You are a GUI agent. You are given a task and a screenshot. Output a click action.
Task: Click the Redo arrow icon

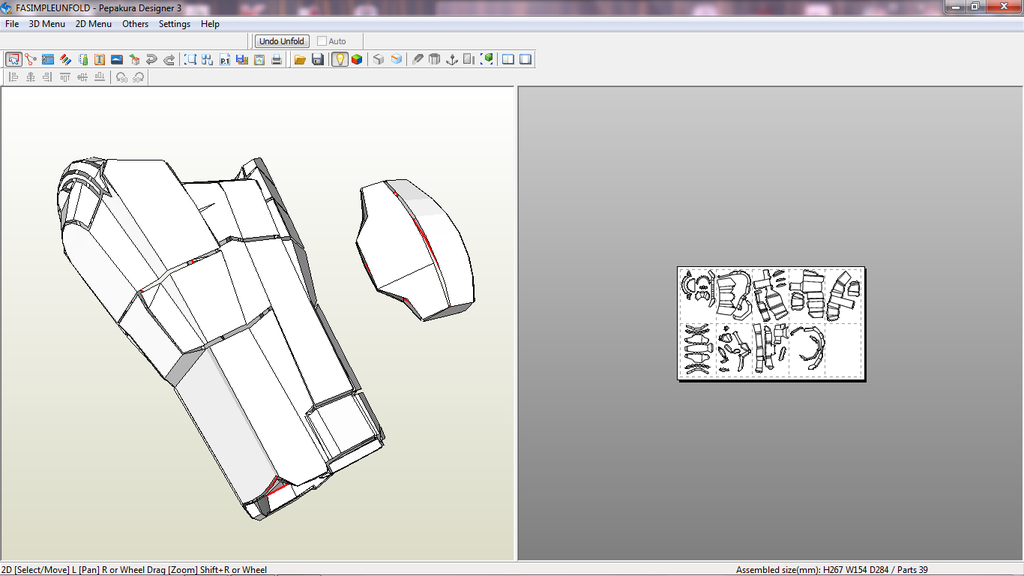click(x=168, y=60)
